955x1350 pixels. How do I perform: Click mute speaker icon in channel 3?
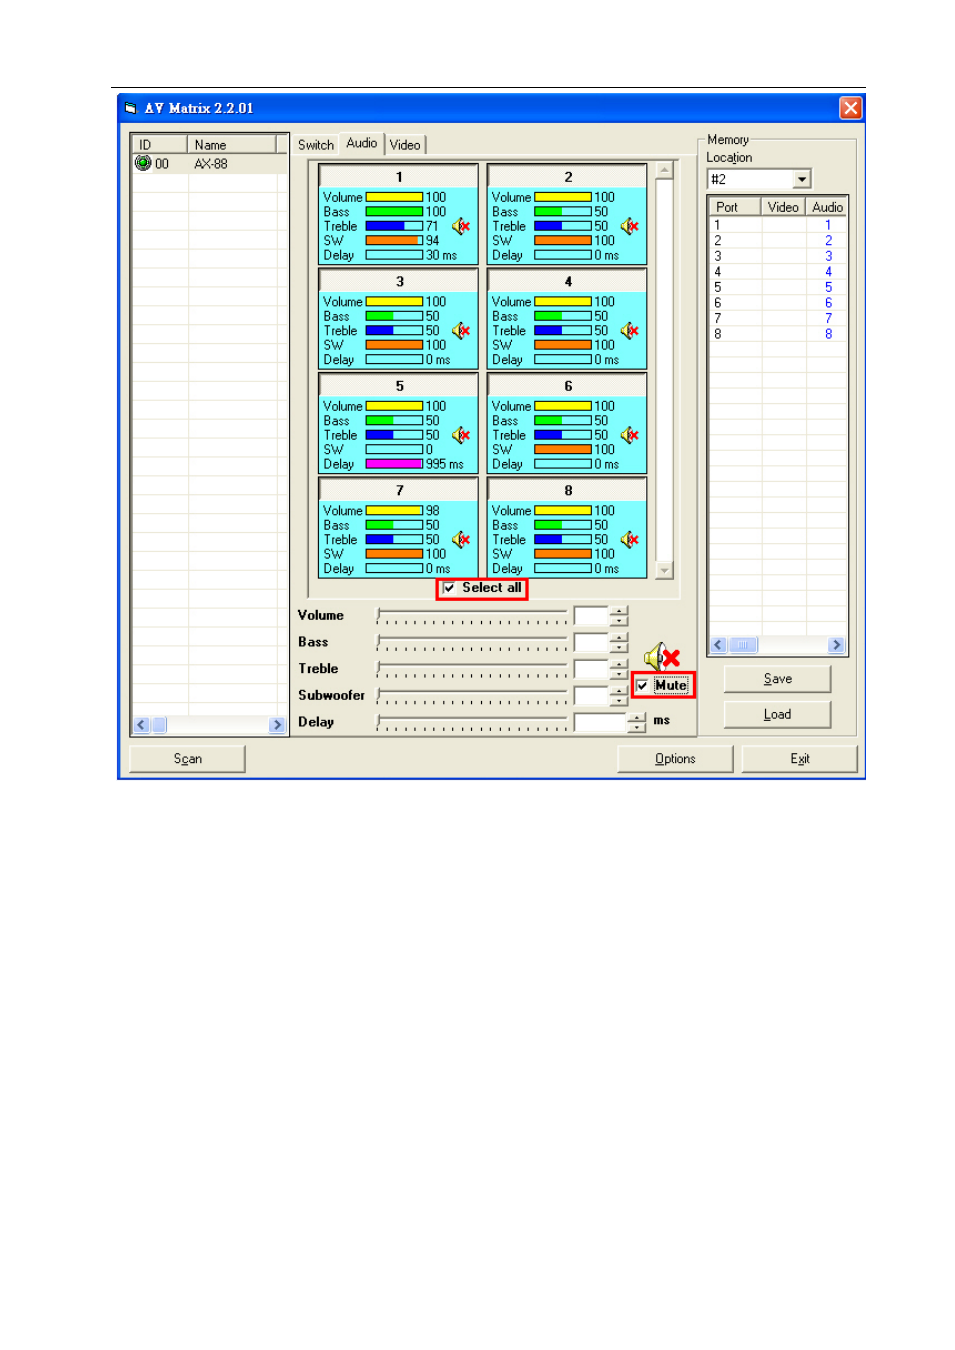tap(461, 330)
